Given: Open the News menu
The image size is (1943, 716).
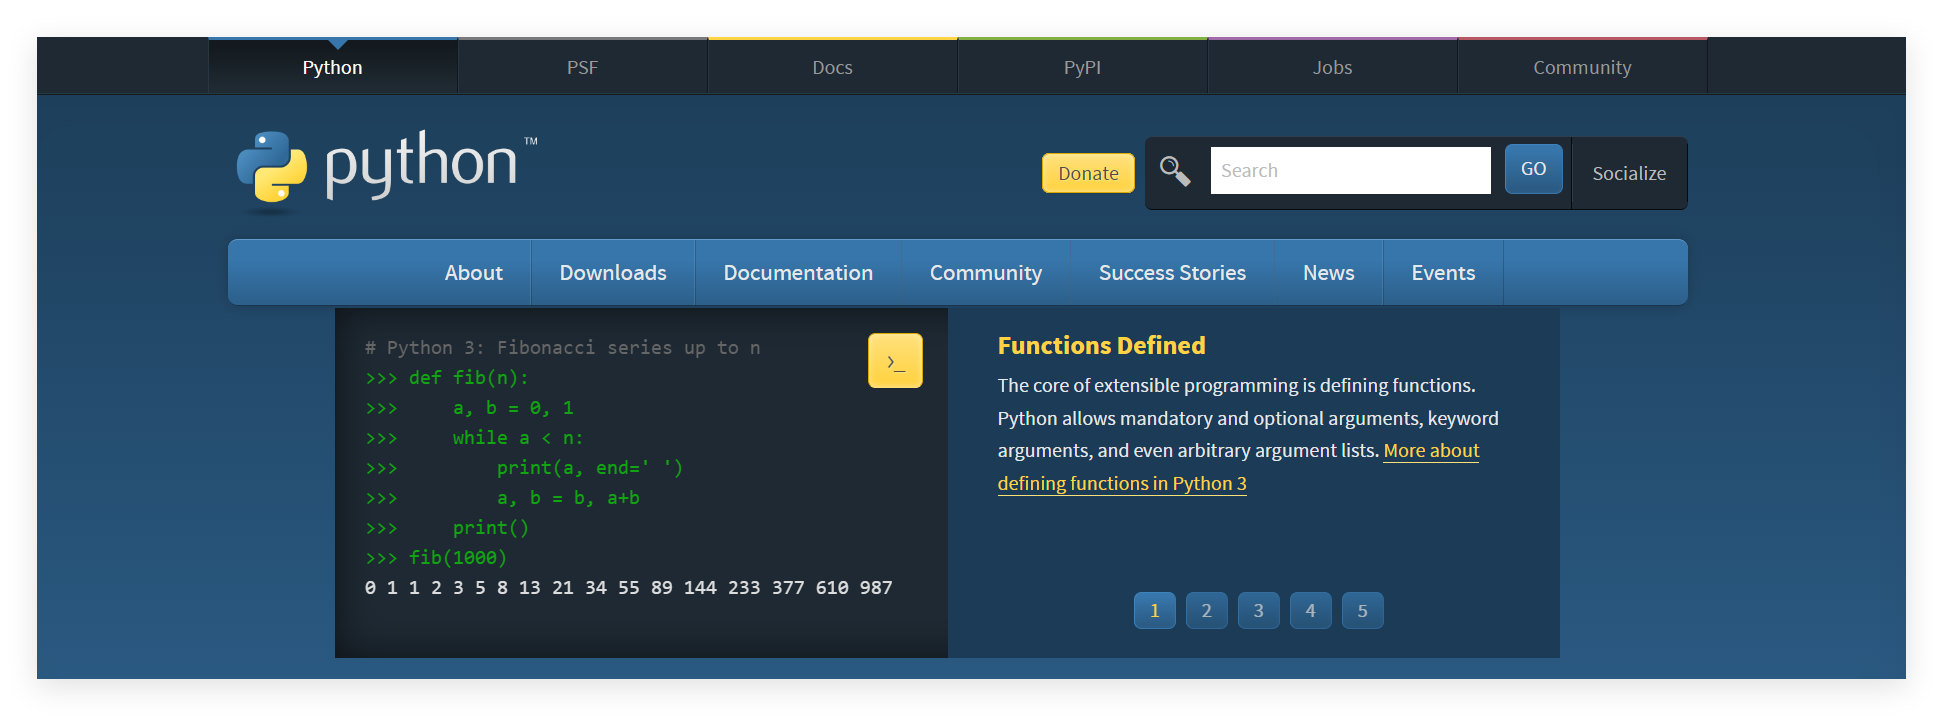Looking at the screenshot, I should [x=1329, y=273].
